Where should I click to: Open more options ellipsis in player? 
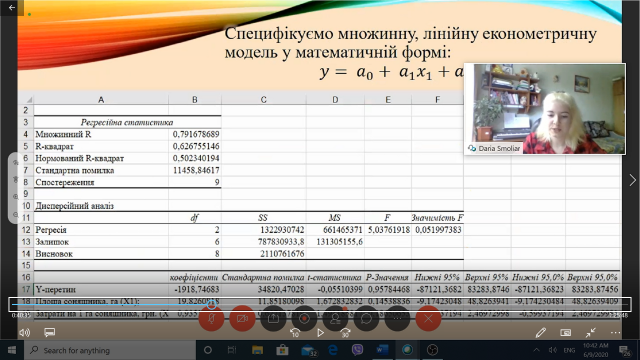click(616, 333)
